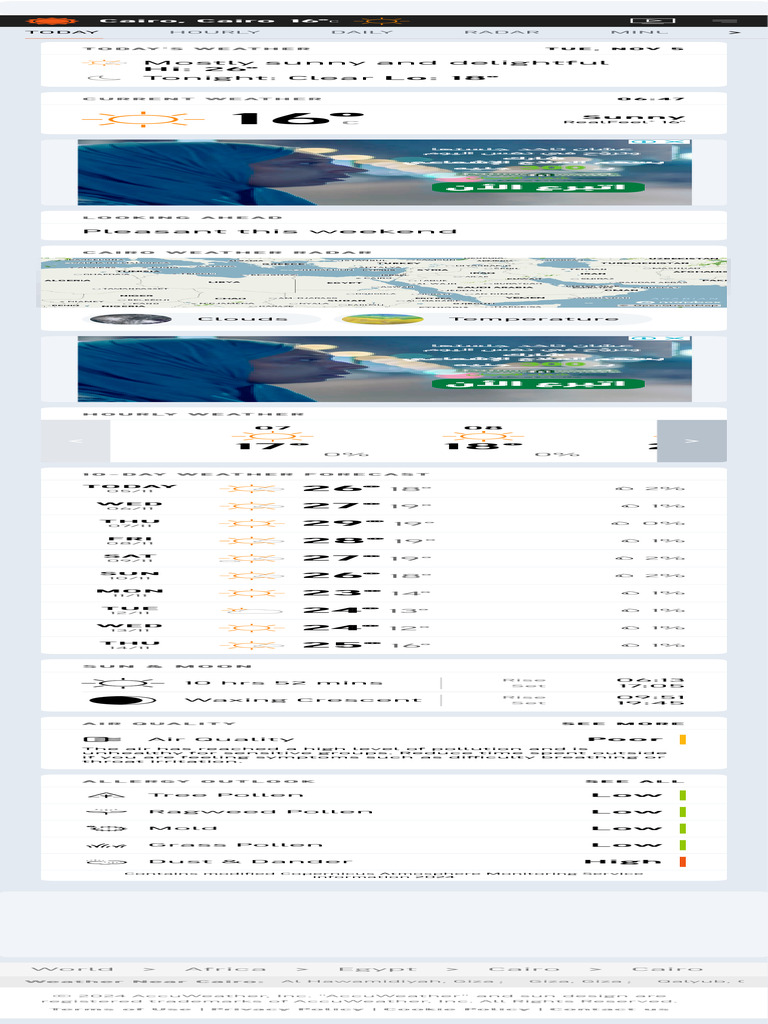The height and width of the screenshot is (1024, 768).
Task: Open Africa breadcrumb link
Action: click(x=225, y=968)
